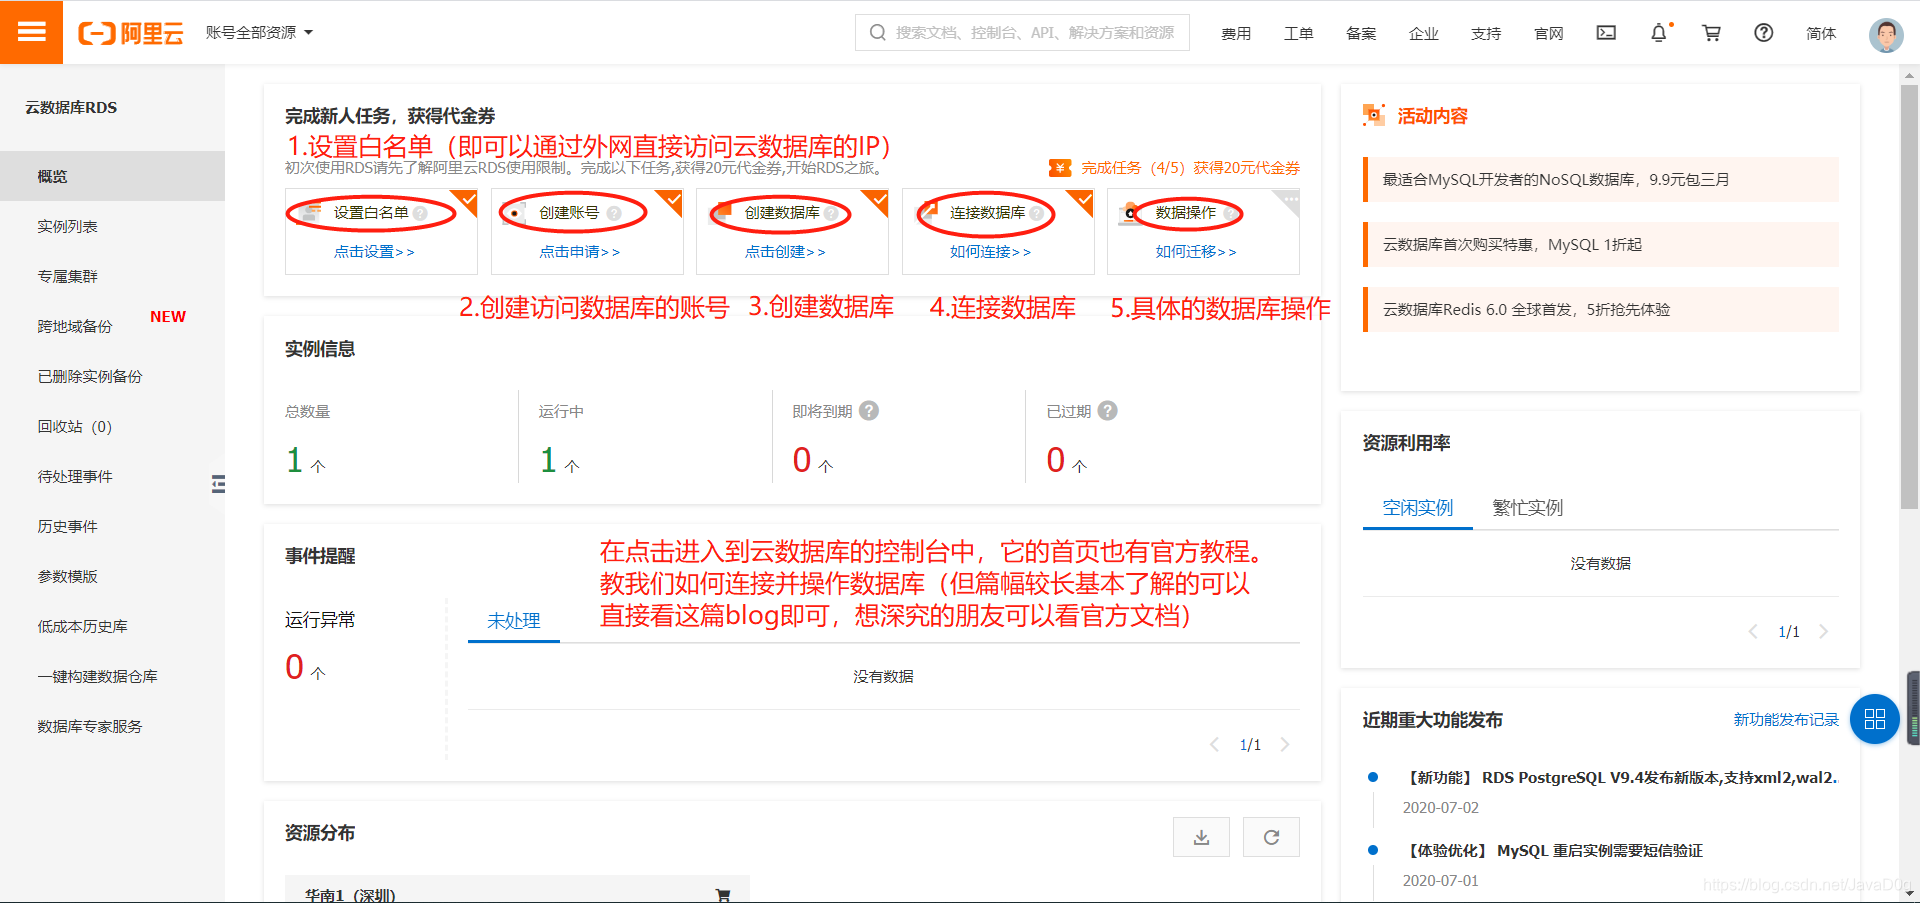The width and height of the screenshot is (1920, 903).
Task: Open the help question mark in the header
Action: [x=1764, y=33]
